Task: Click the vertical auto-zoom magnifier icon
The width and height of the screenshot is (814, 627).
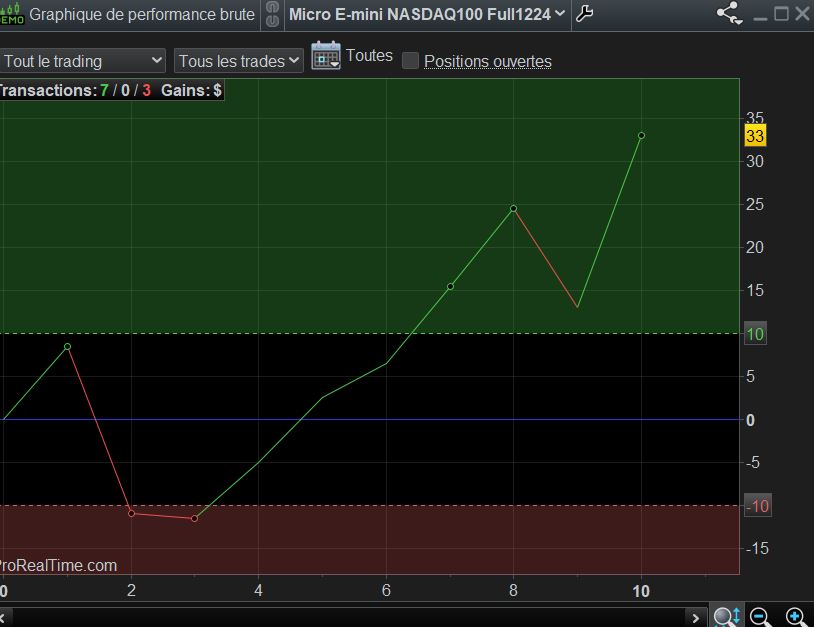Action: pyautogui.click(x=726, y=617)
